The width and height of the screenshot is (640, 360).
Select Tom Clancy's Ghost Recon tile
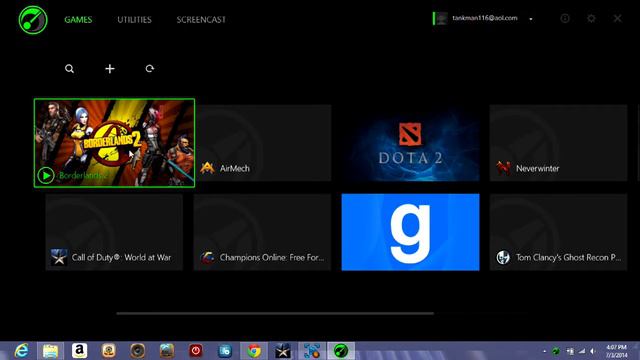pos(558,232)
